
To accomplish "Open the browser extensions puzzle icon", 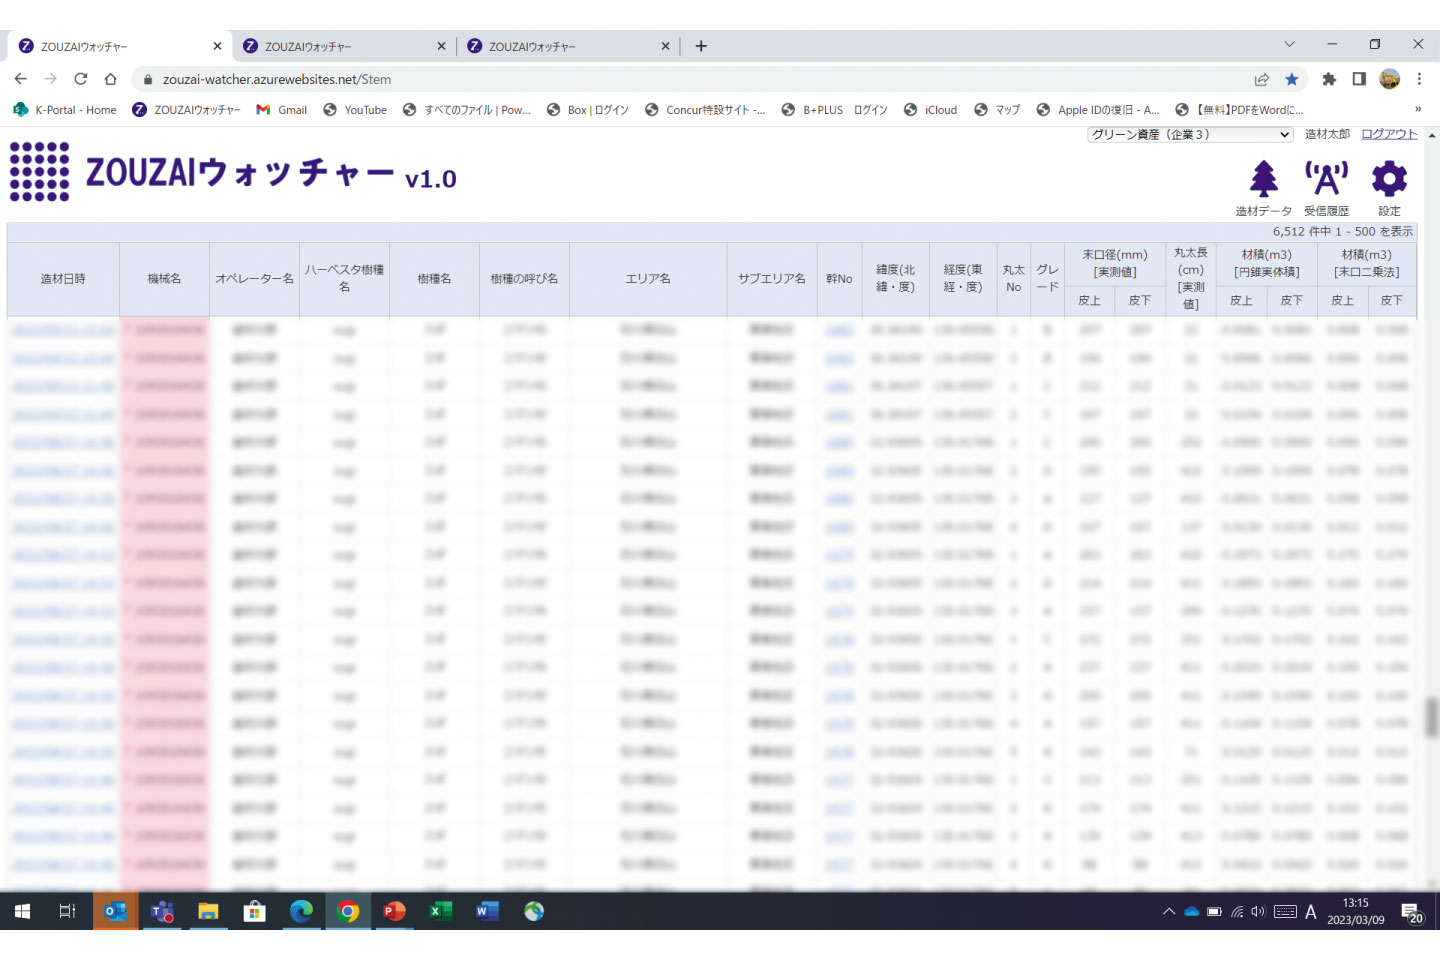I will (x=1329, y=79).
